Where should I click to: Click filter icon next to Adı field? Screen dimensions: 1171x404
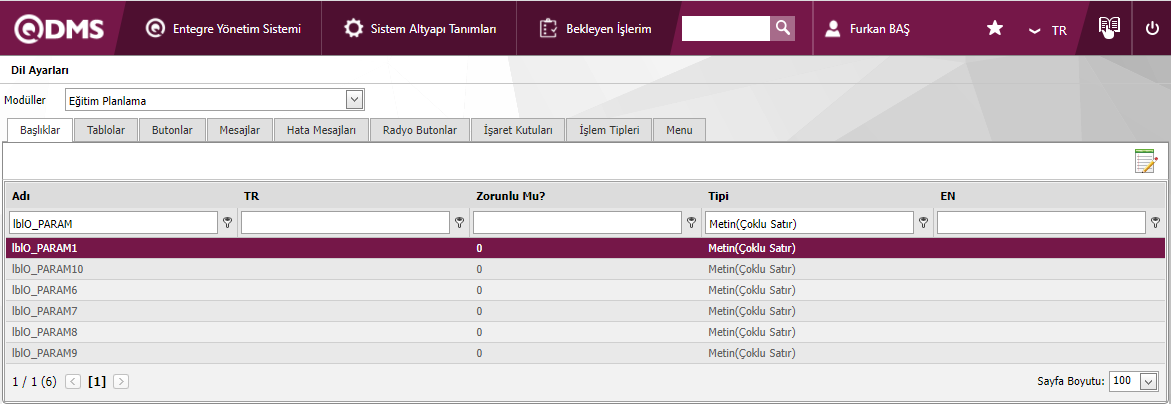coord(227,223)
